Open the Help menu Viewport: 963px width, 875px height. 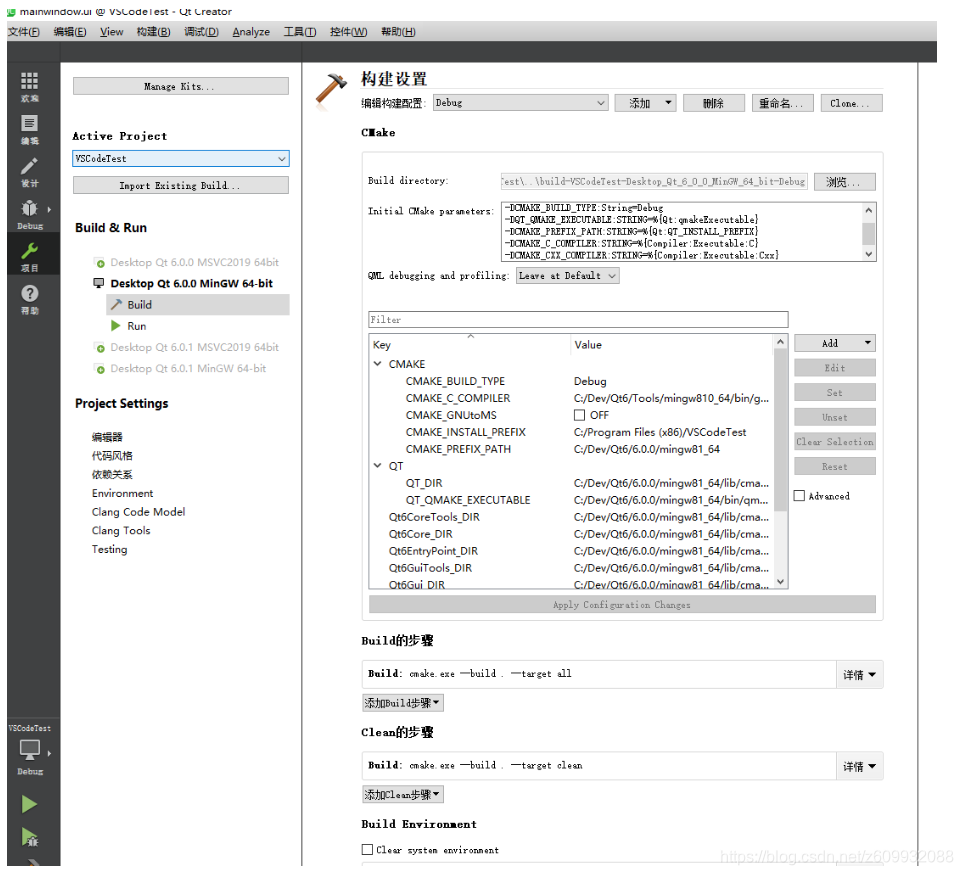[398, 32]
